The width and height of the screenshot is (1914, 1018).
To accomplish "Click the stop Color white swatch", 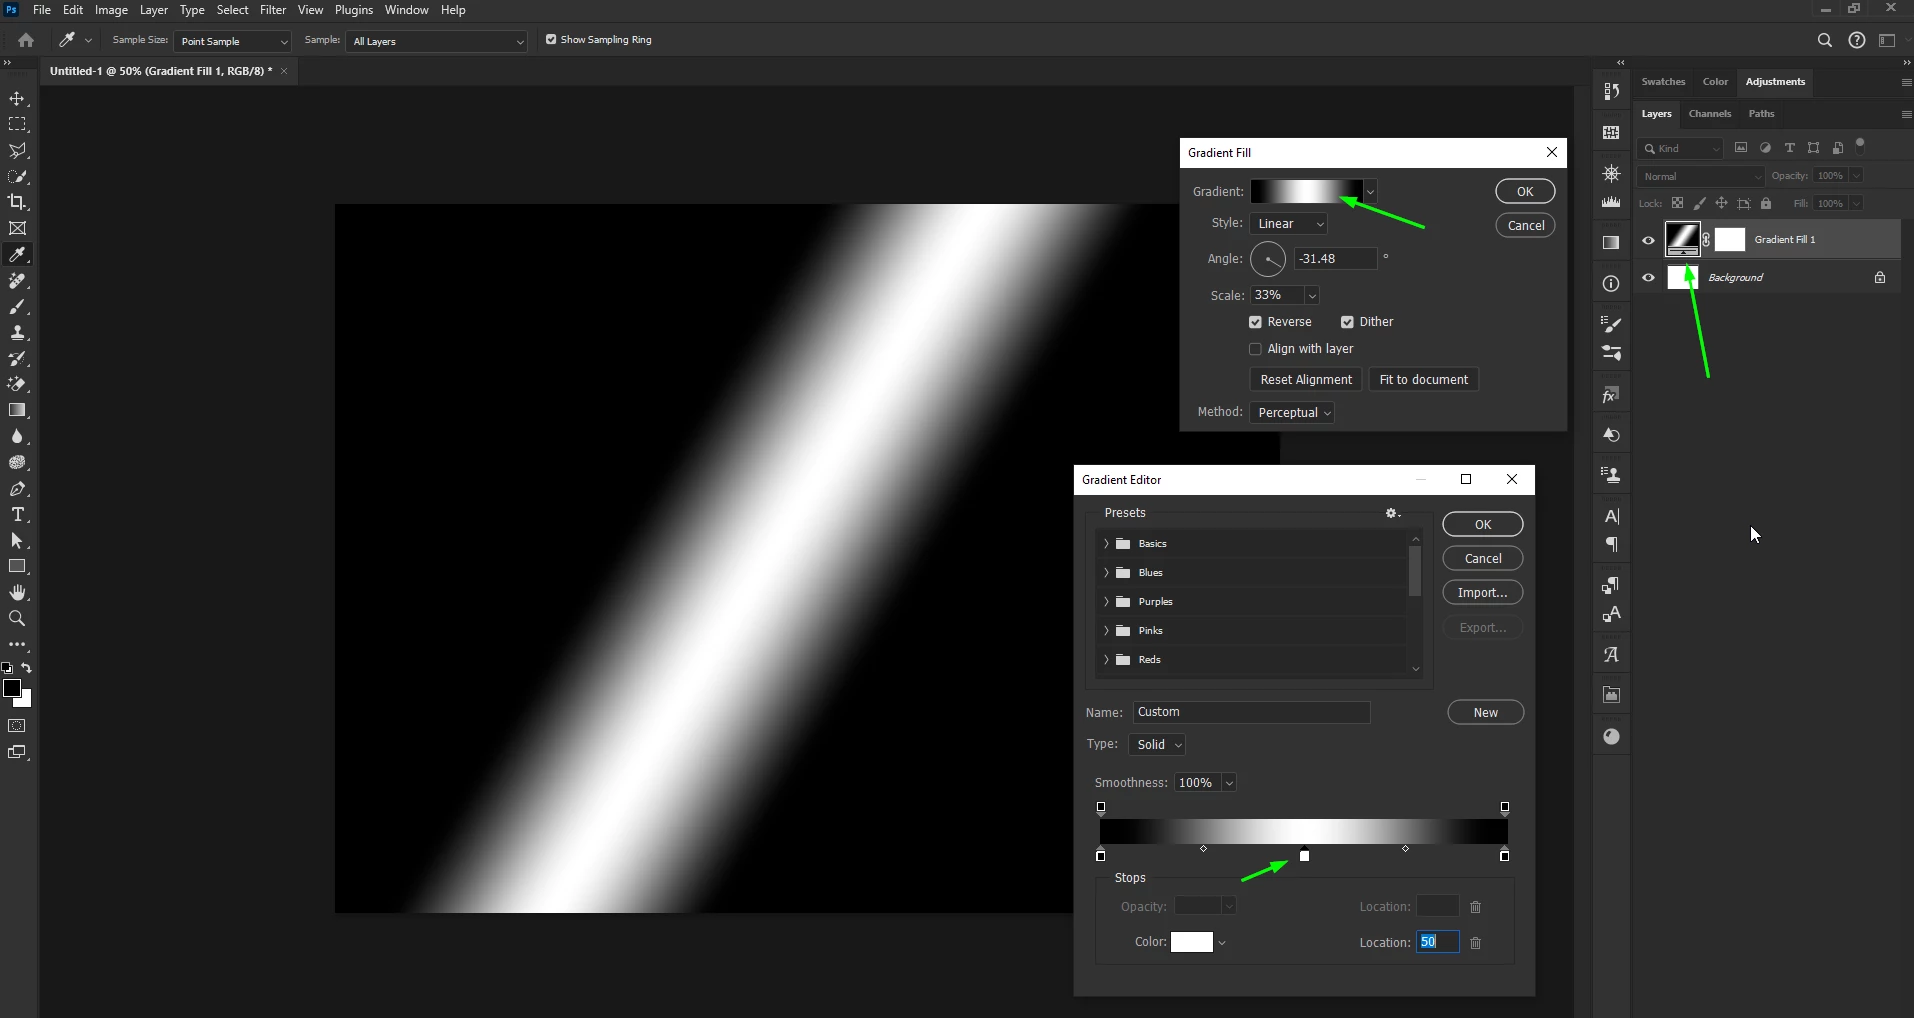I will [x=1192, y=943].
